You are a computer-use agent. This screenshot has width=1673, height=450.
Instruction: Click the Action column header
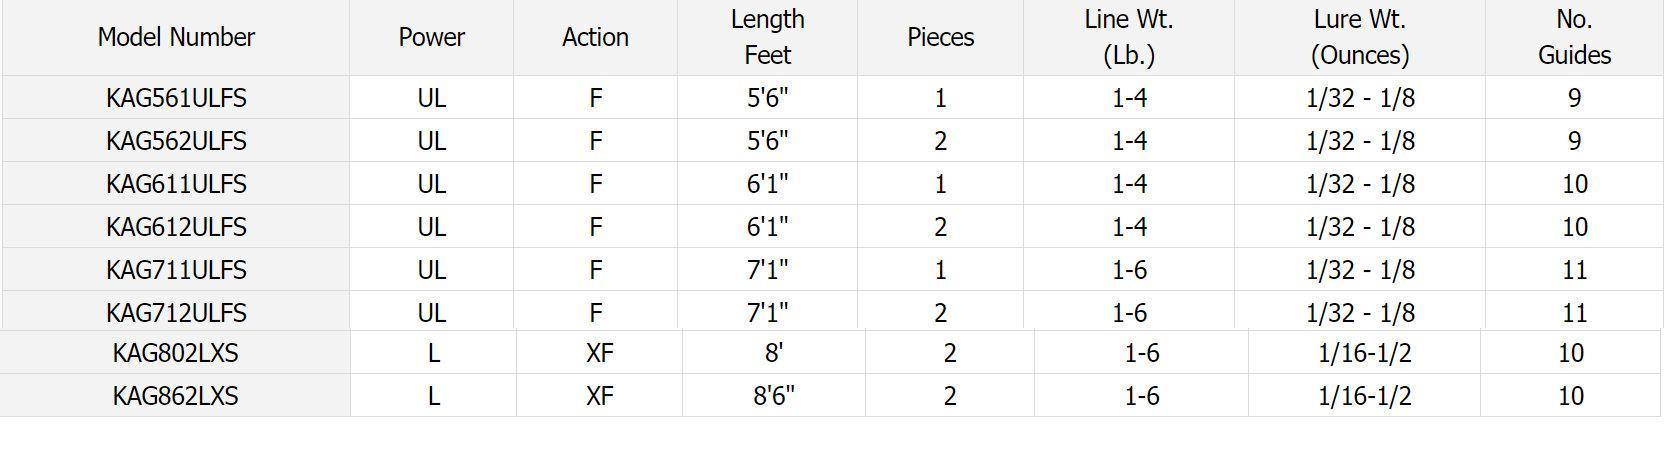point(595,37)
